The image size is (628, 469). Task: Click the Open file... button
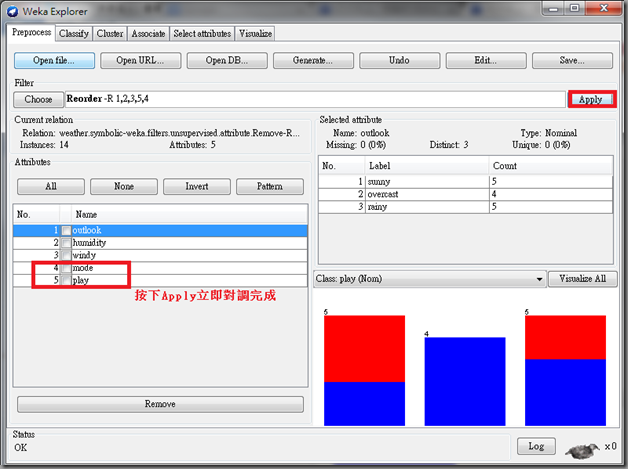coord(54,60)
